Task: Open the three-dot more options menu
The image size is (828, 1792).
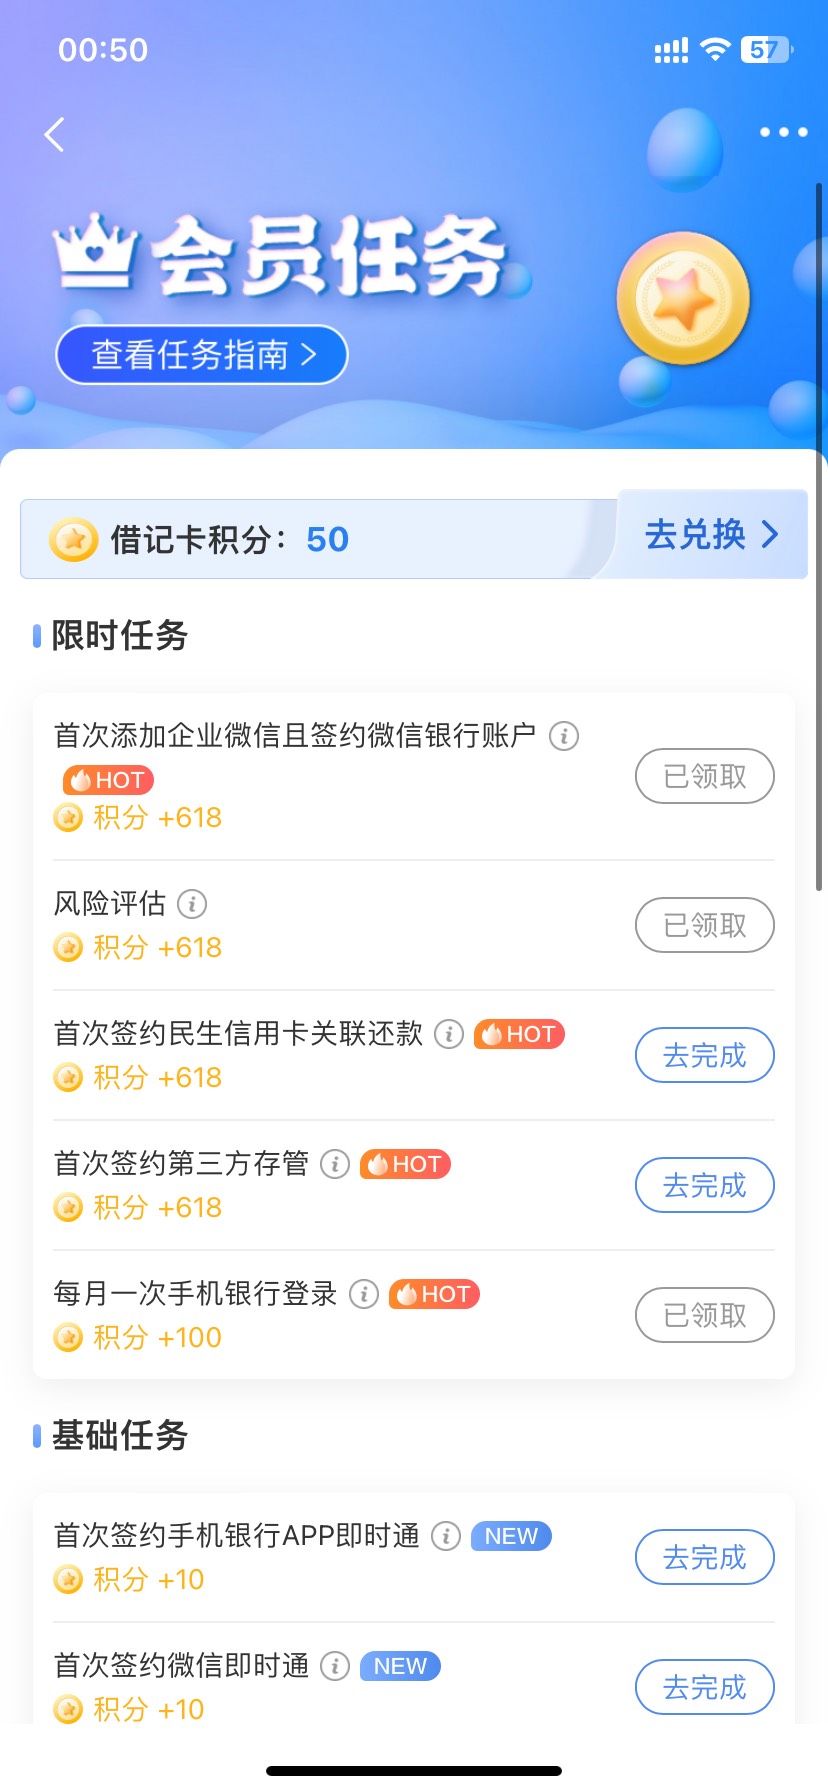Action: click(783, 132)
